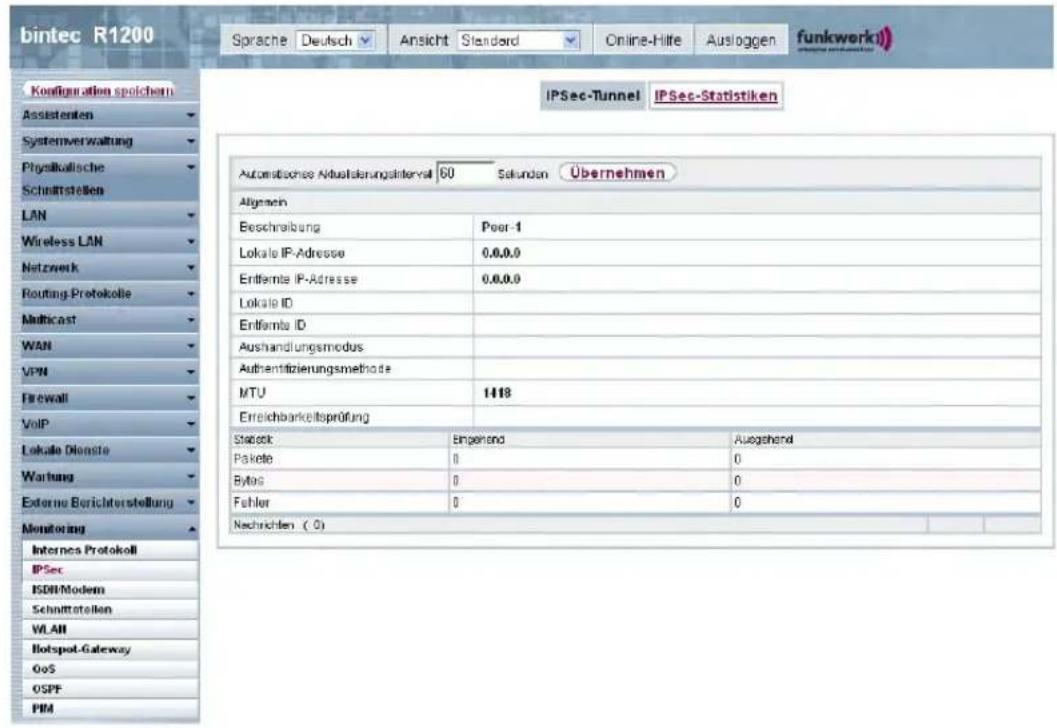Click the update interval input field
The image size is (1057, 728).
[466, 174]
